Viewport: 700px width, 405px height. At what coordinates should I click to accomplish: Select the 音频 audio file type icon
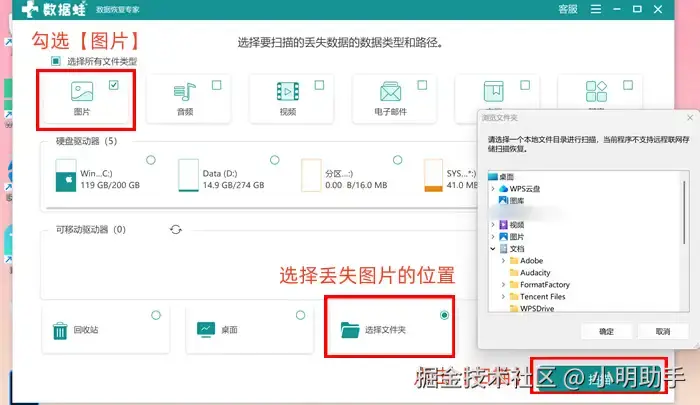[x=184, y=92]
